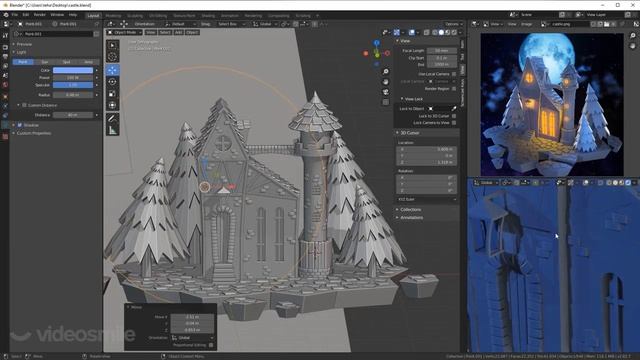Toggle the Custom Distance checkbox

pos(24,105)
